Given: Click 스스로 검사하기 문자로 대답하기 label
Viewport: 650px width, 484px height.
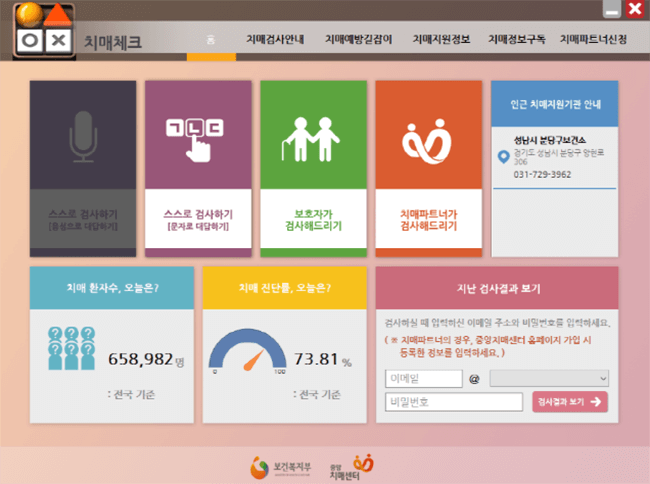Looking at the screenshot, I should pyautogui.click(x=198, y=220).
